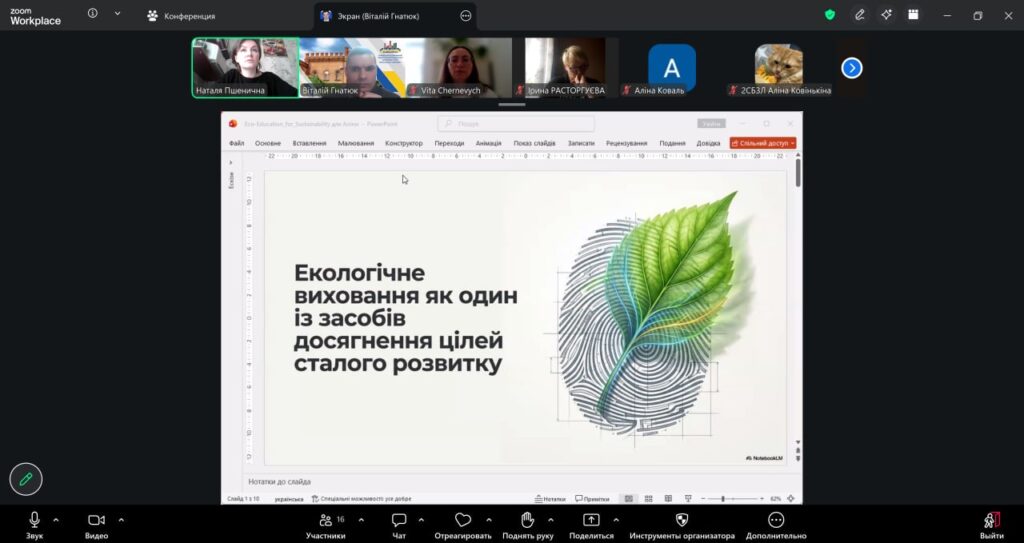Select Наталя Пшенична video thumbnail
The height and width of the screenshot is (543, 1024).
click(246, 68)
